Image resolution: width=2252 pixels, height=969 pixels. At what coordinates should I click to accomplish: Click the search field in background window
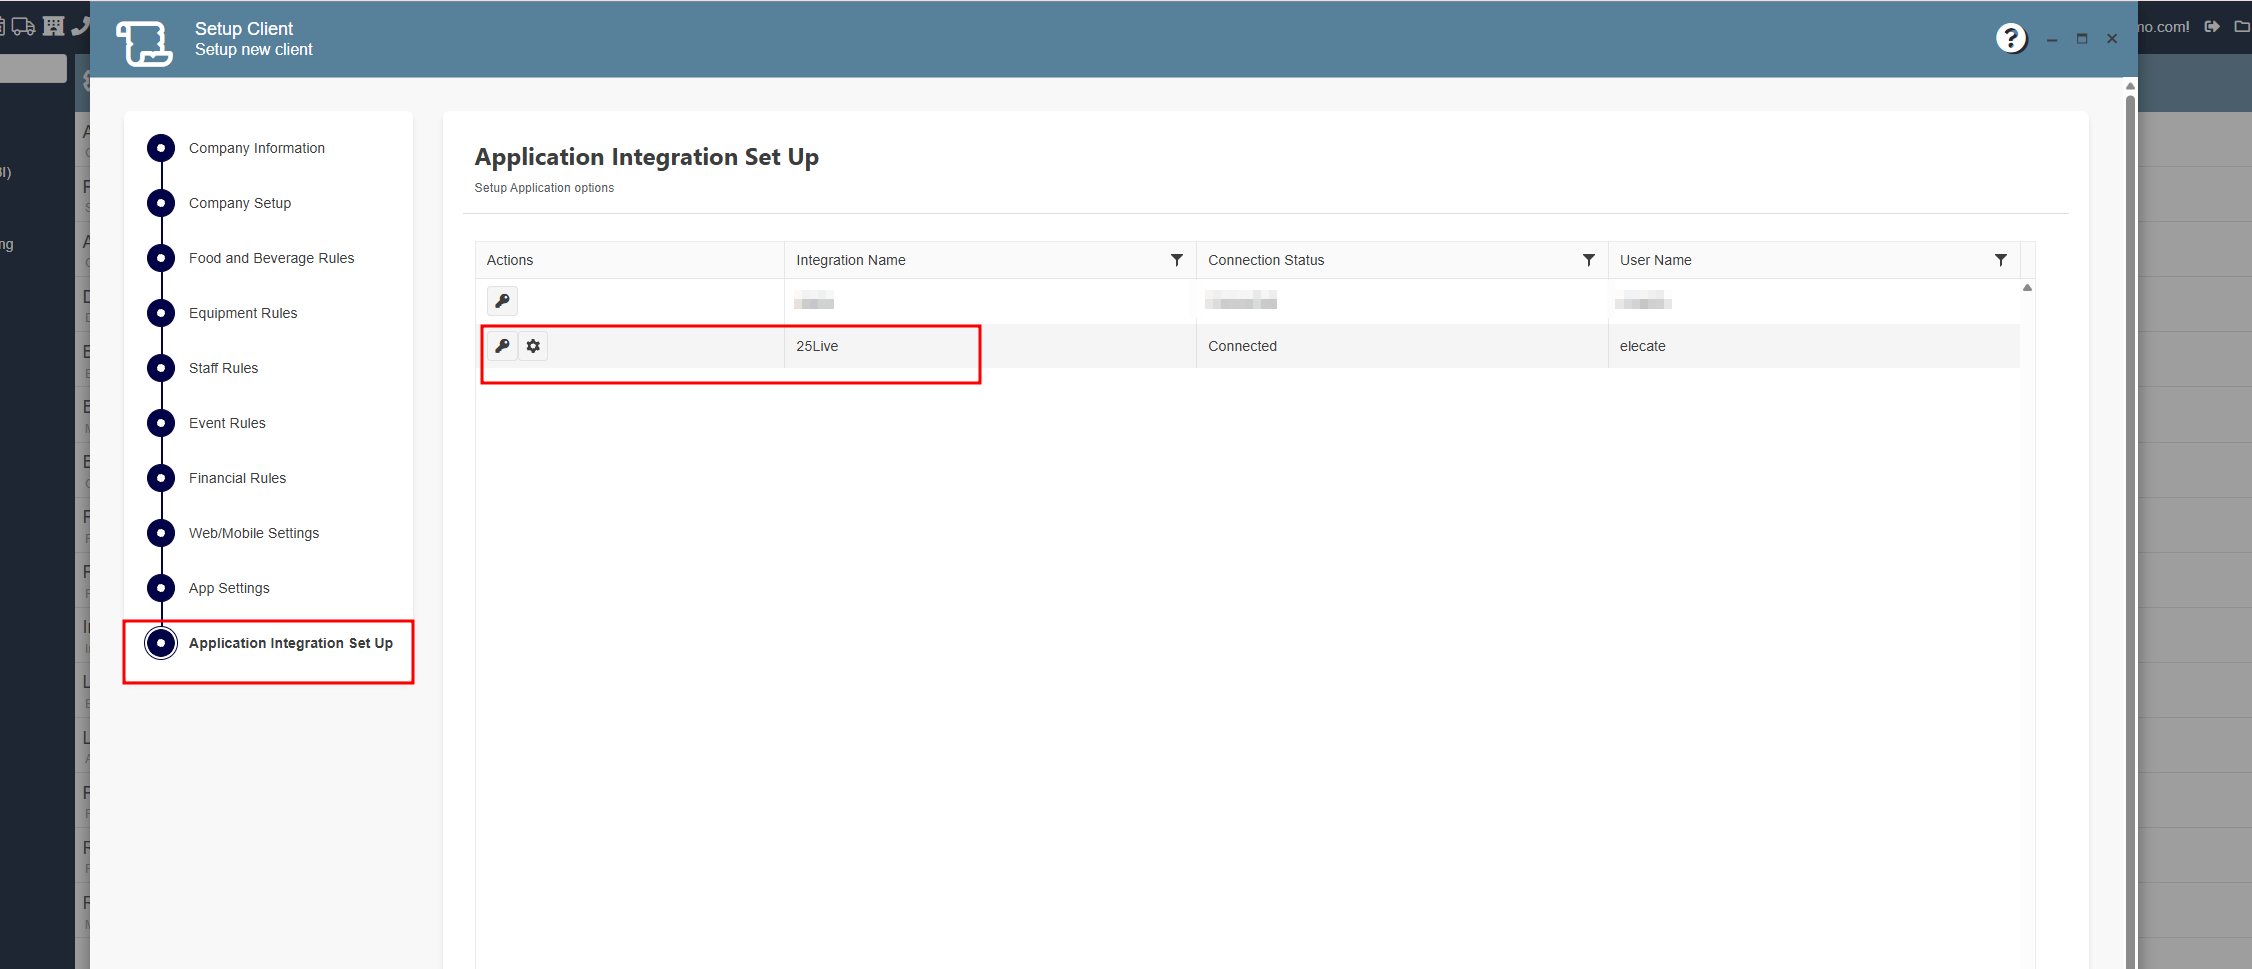[x=33, y=68]
